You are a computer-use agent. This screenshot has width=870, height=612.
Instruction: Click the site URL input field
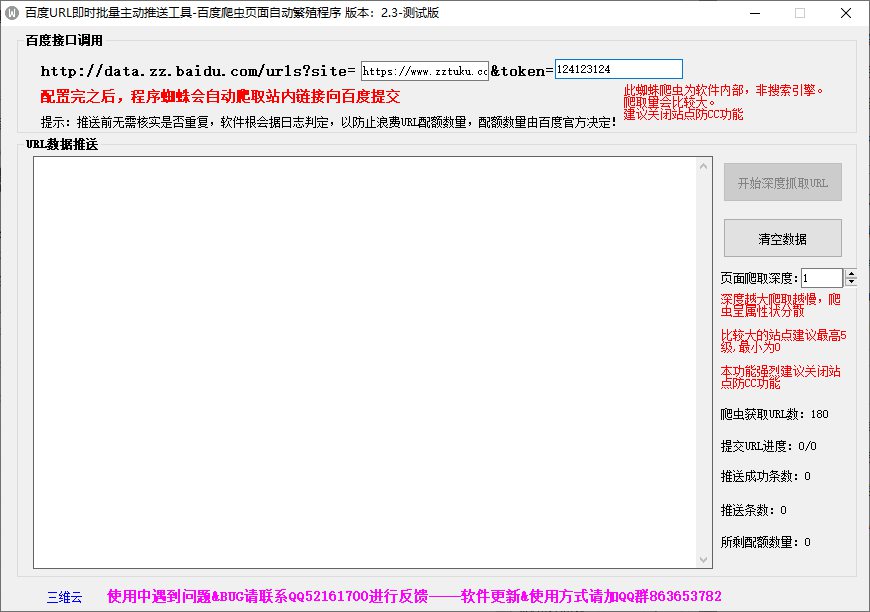pyautogui.click(x=424, y=71)
